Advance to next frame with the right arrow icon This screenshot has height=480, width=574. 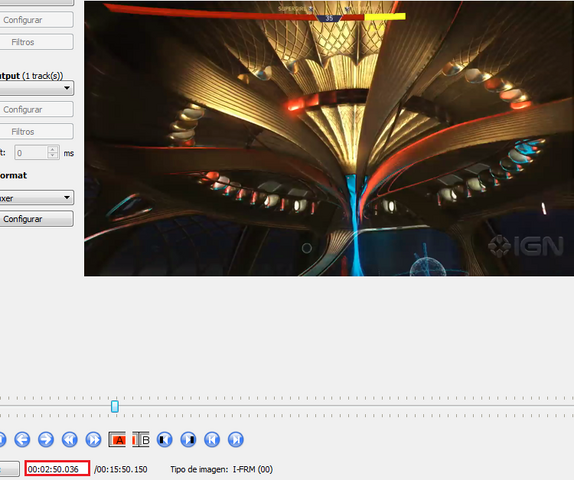coord(46,439)
